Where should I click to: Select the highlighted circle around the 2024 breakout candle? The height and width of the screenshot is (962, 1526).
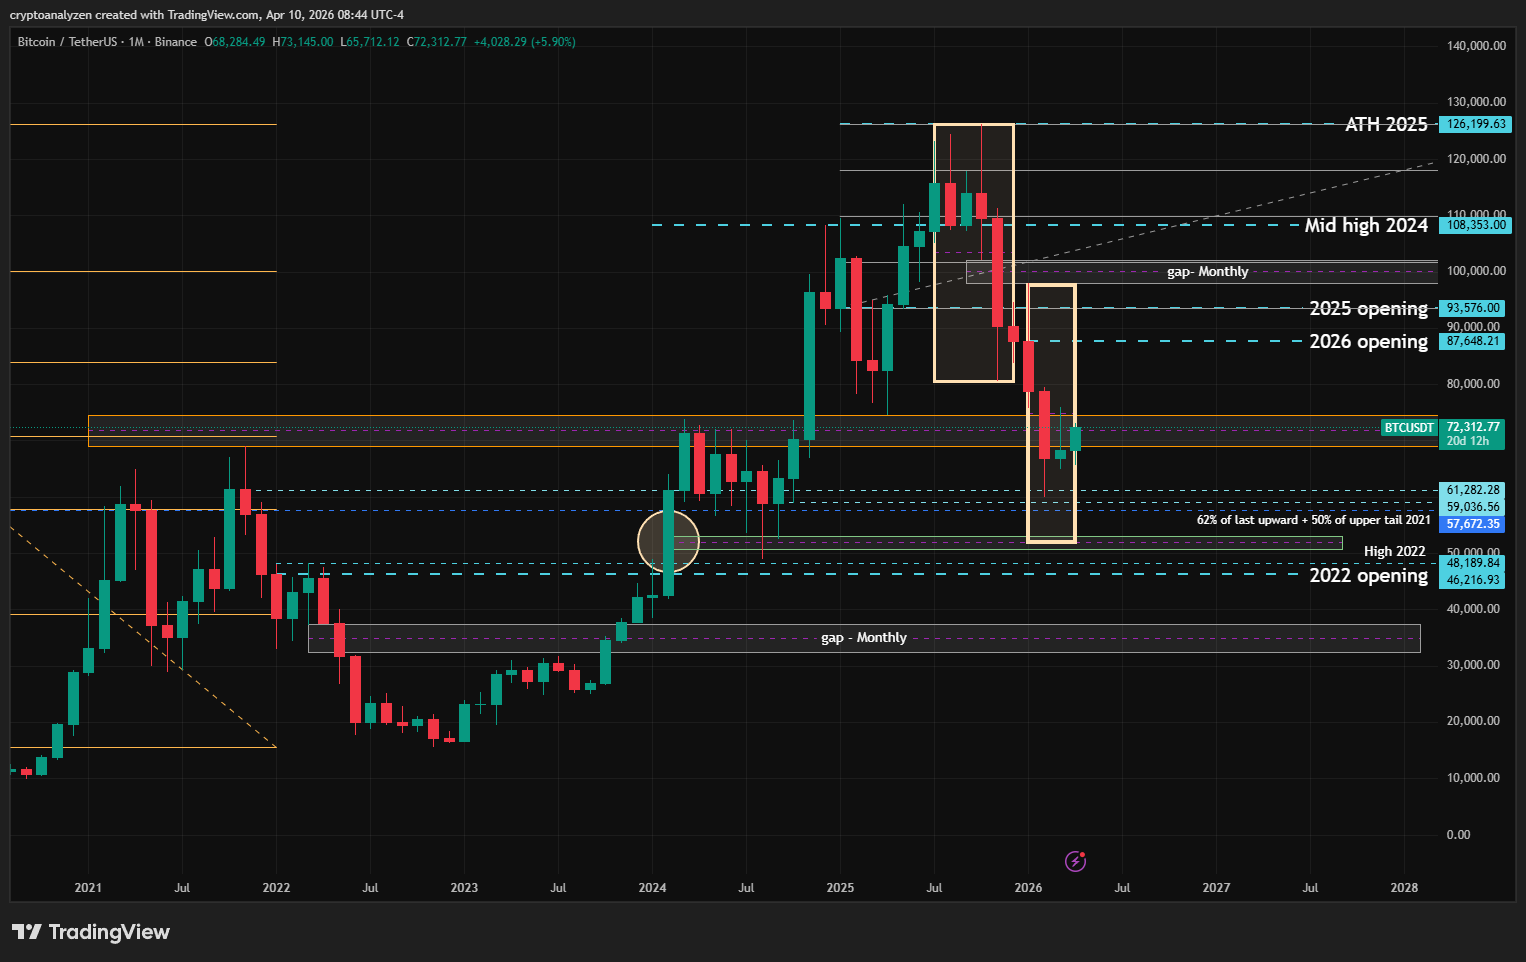pos(668,542)
